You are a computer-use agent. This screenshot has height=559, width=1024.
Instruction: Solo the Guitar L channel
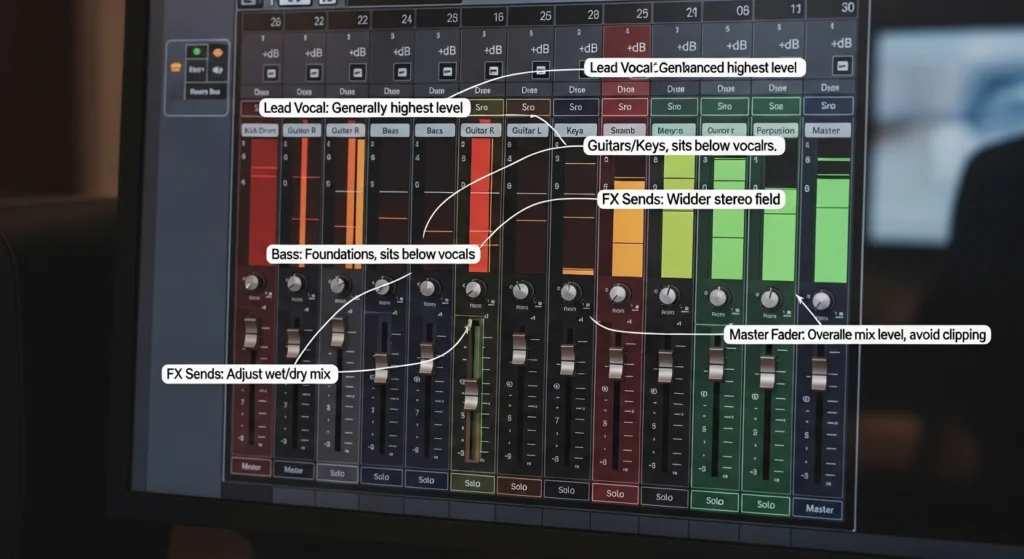click(x=519, y=487)
